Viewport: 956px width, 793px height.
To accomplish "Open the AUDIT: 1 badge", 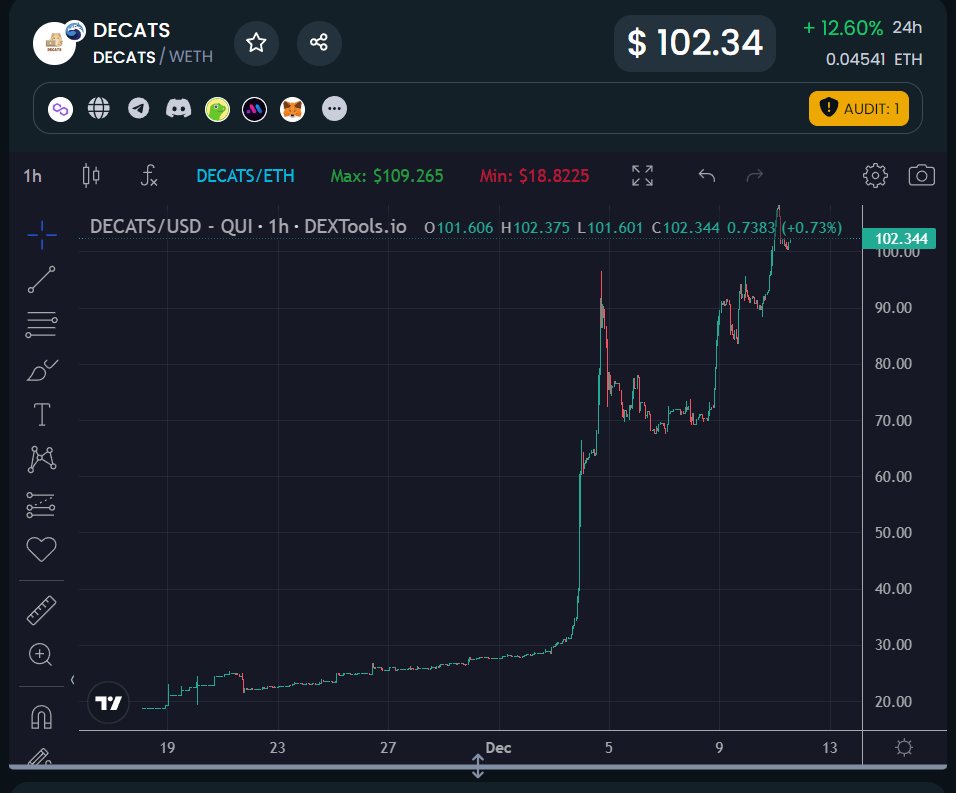I will (858, 108).
